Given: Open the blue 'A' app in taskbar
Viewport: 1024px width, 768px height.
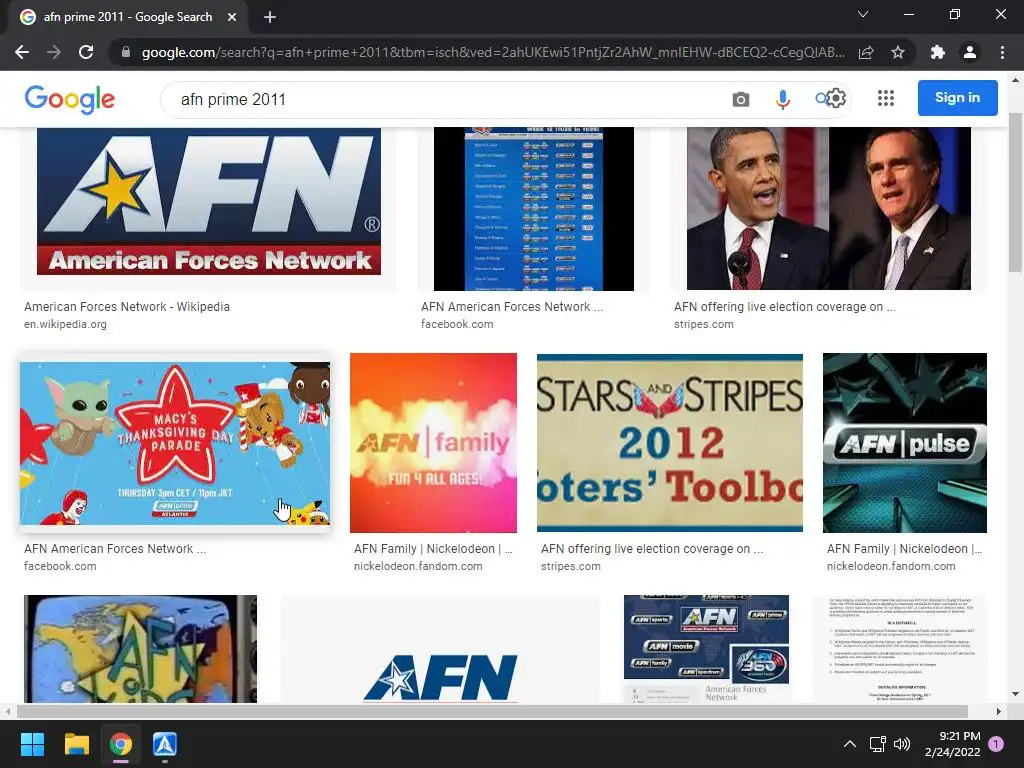Looking at the screenshot, I should [165, 744].
